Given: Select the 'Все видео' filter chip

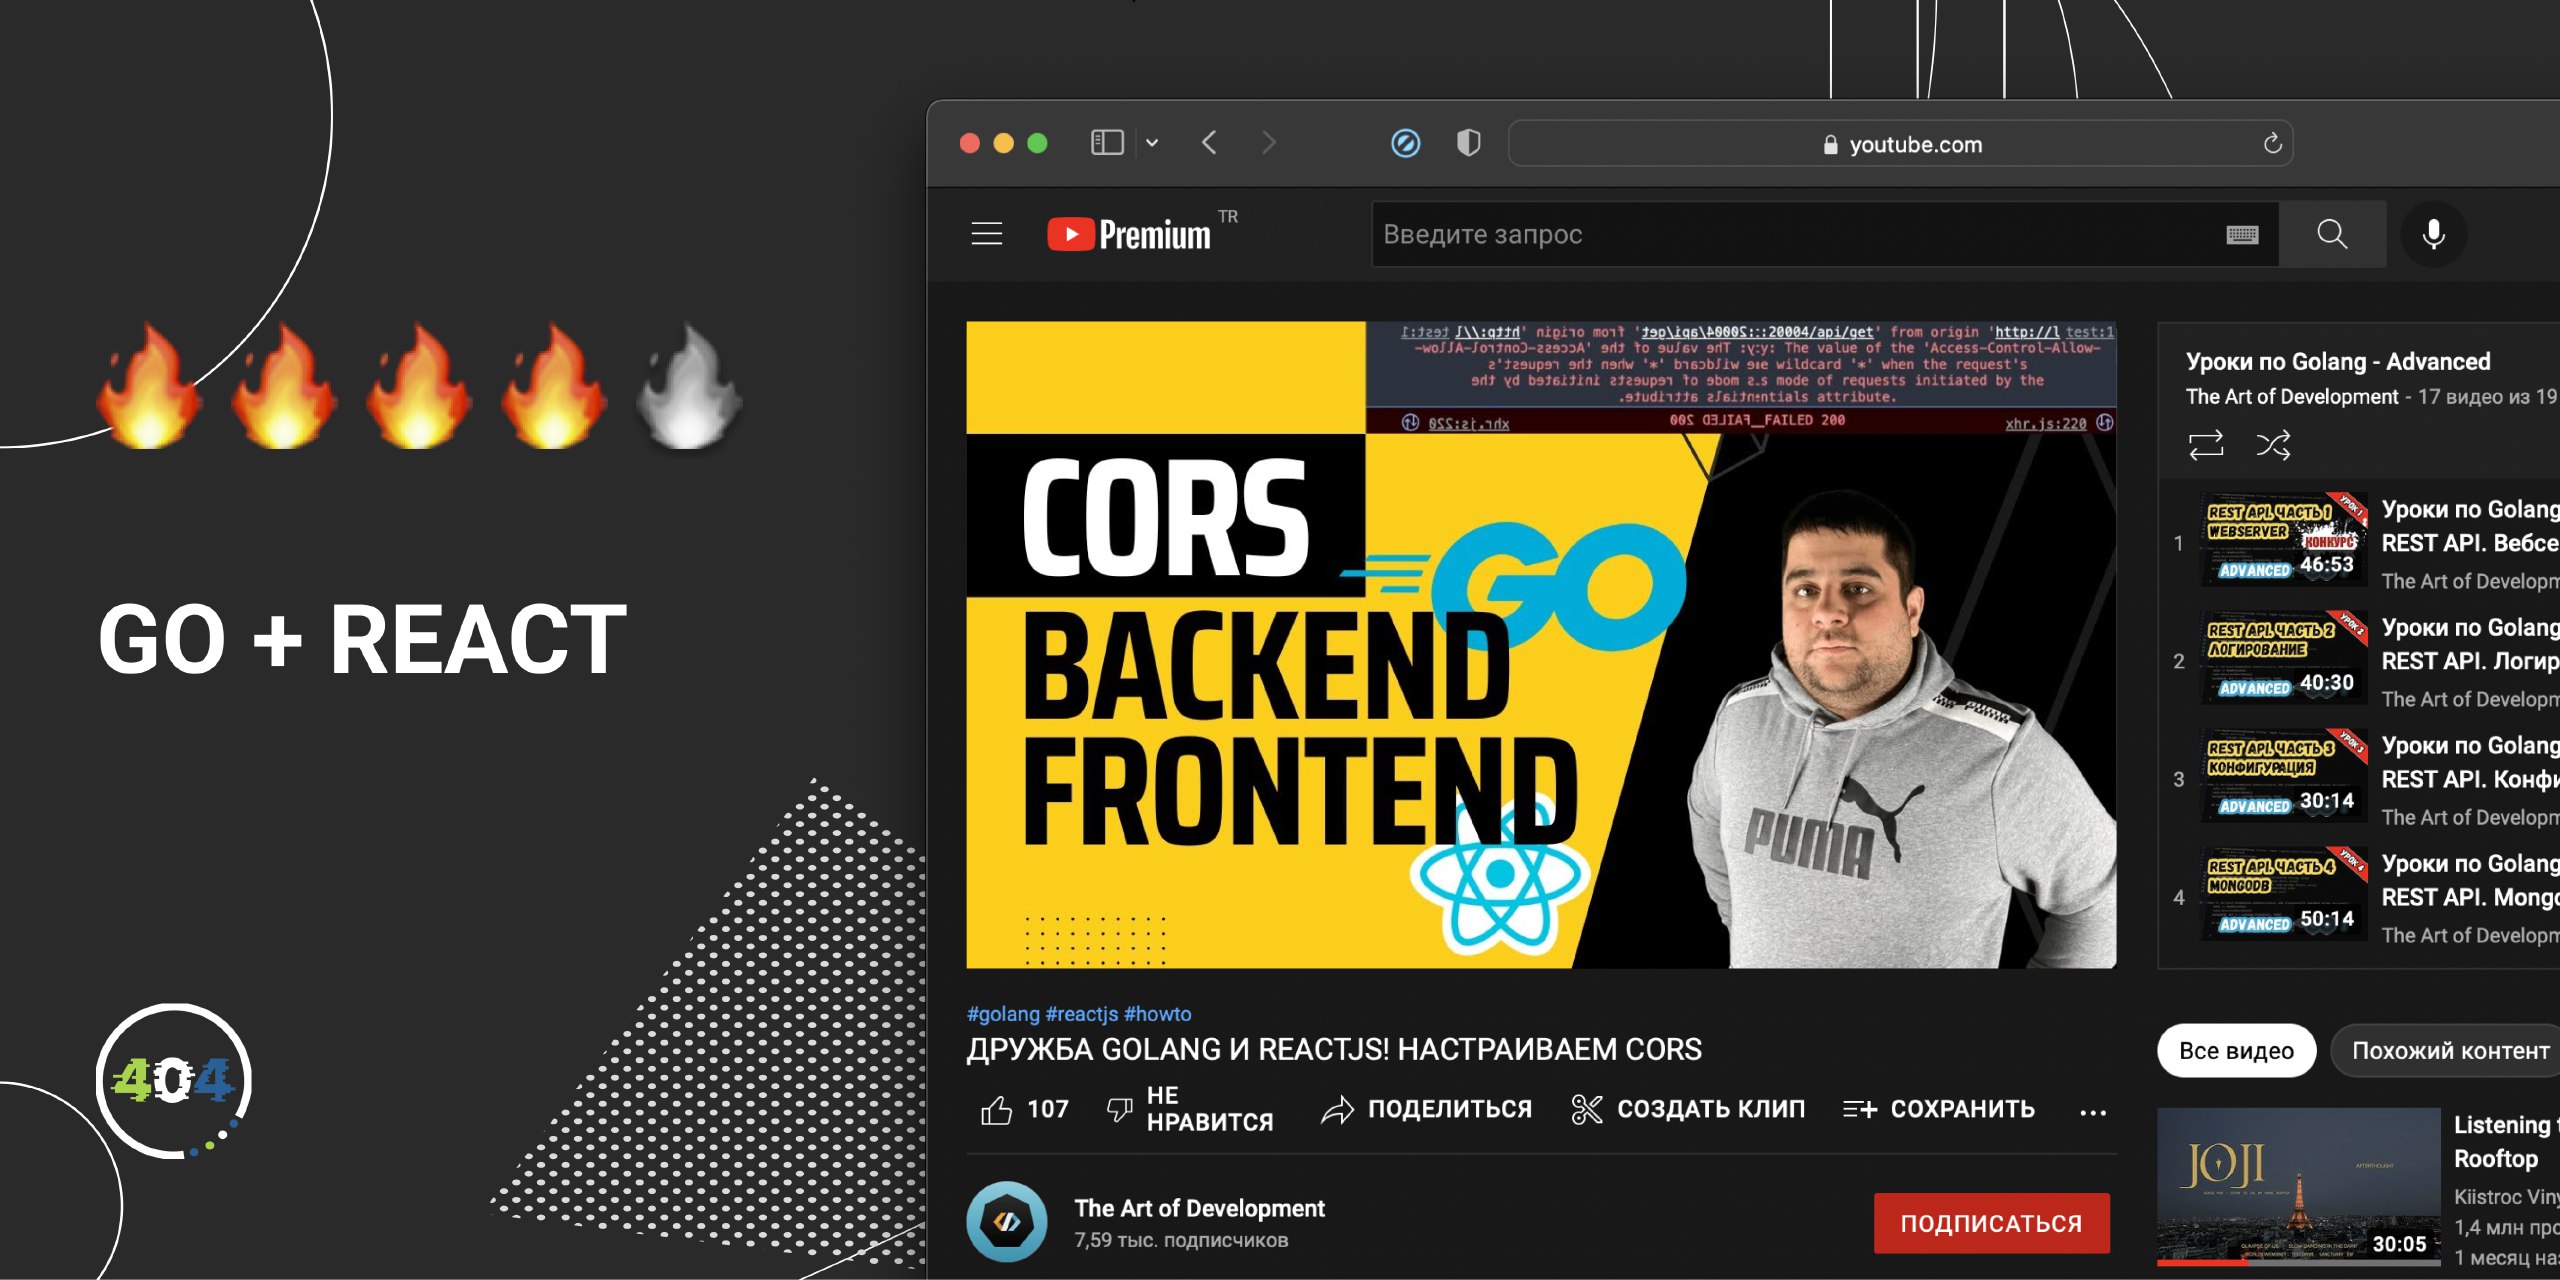Looking at the screenshot, I should (x=2236, y=1051).
